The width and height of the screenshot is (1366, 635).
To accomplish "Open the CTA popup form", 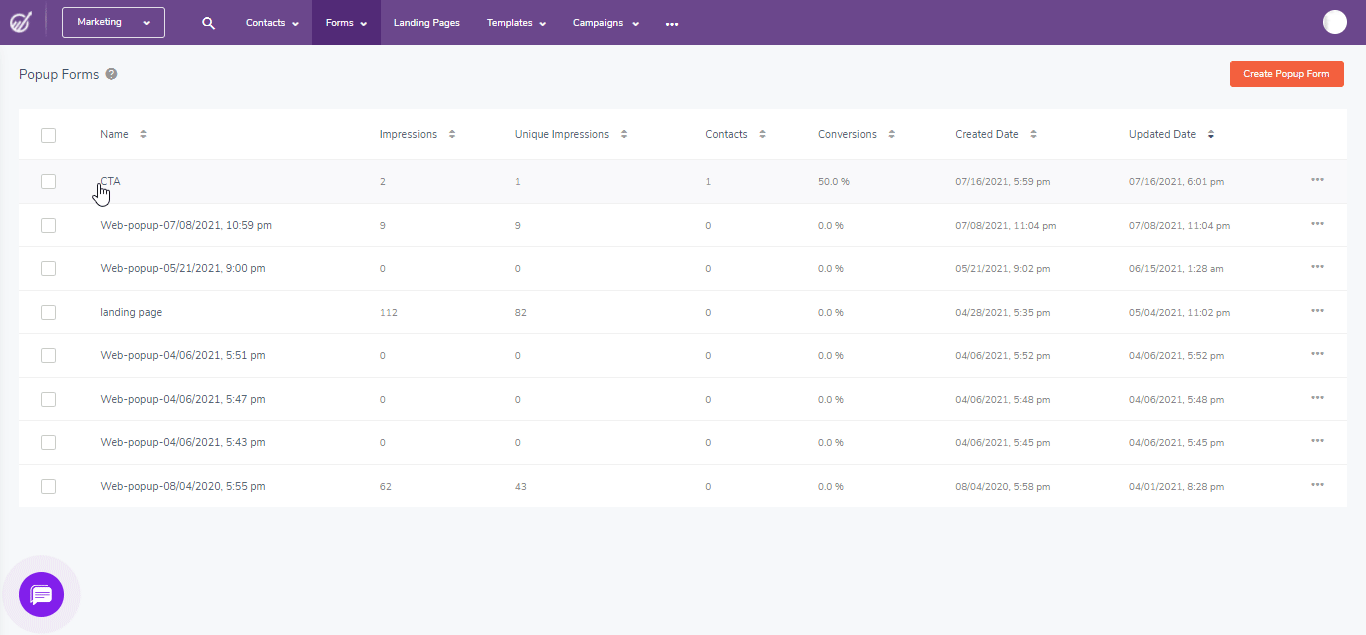I will pos(110,181).
